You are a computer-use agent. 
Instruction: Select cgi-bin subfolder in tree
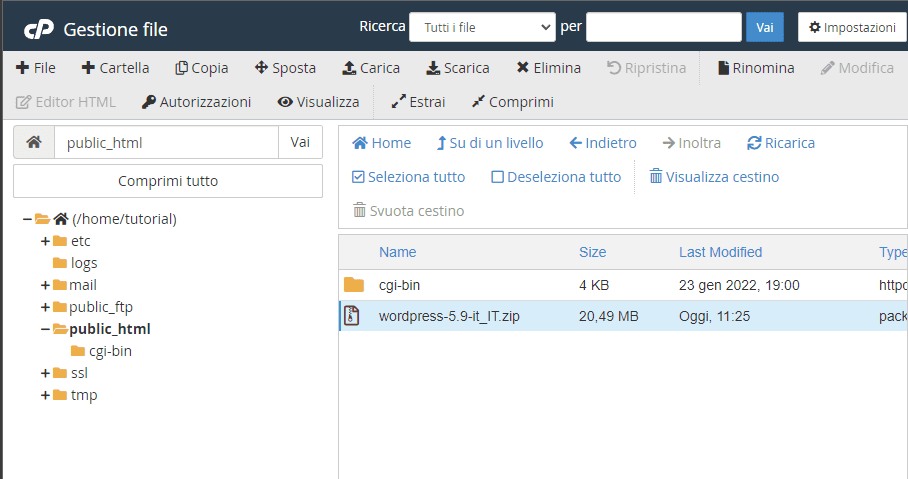(x=110, y=351)
